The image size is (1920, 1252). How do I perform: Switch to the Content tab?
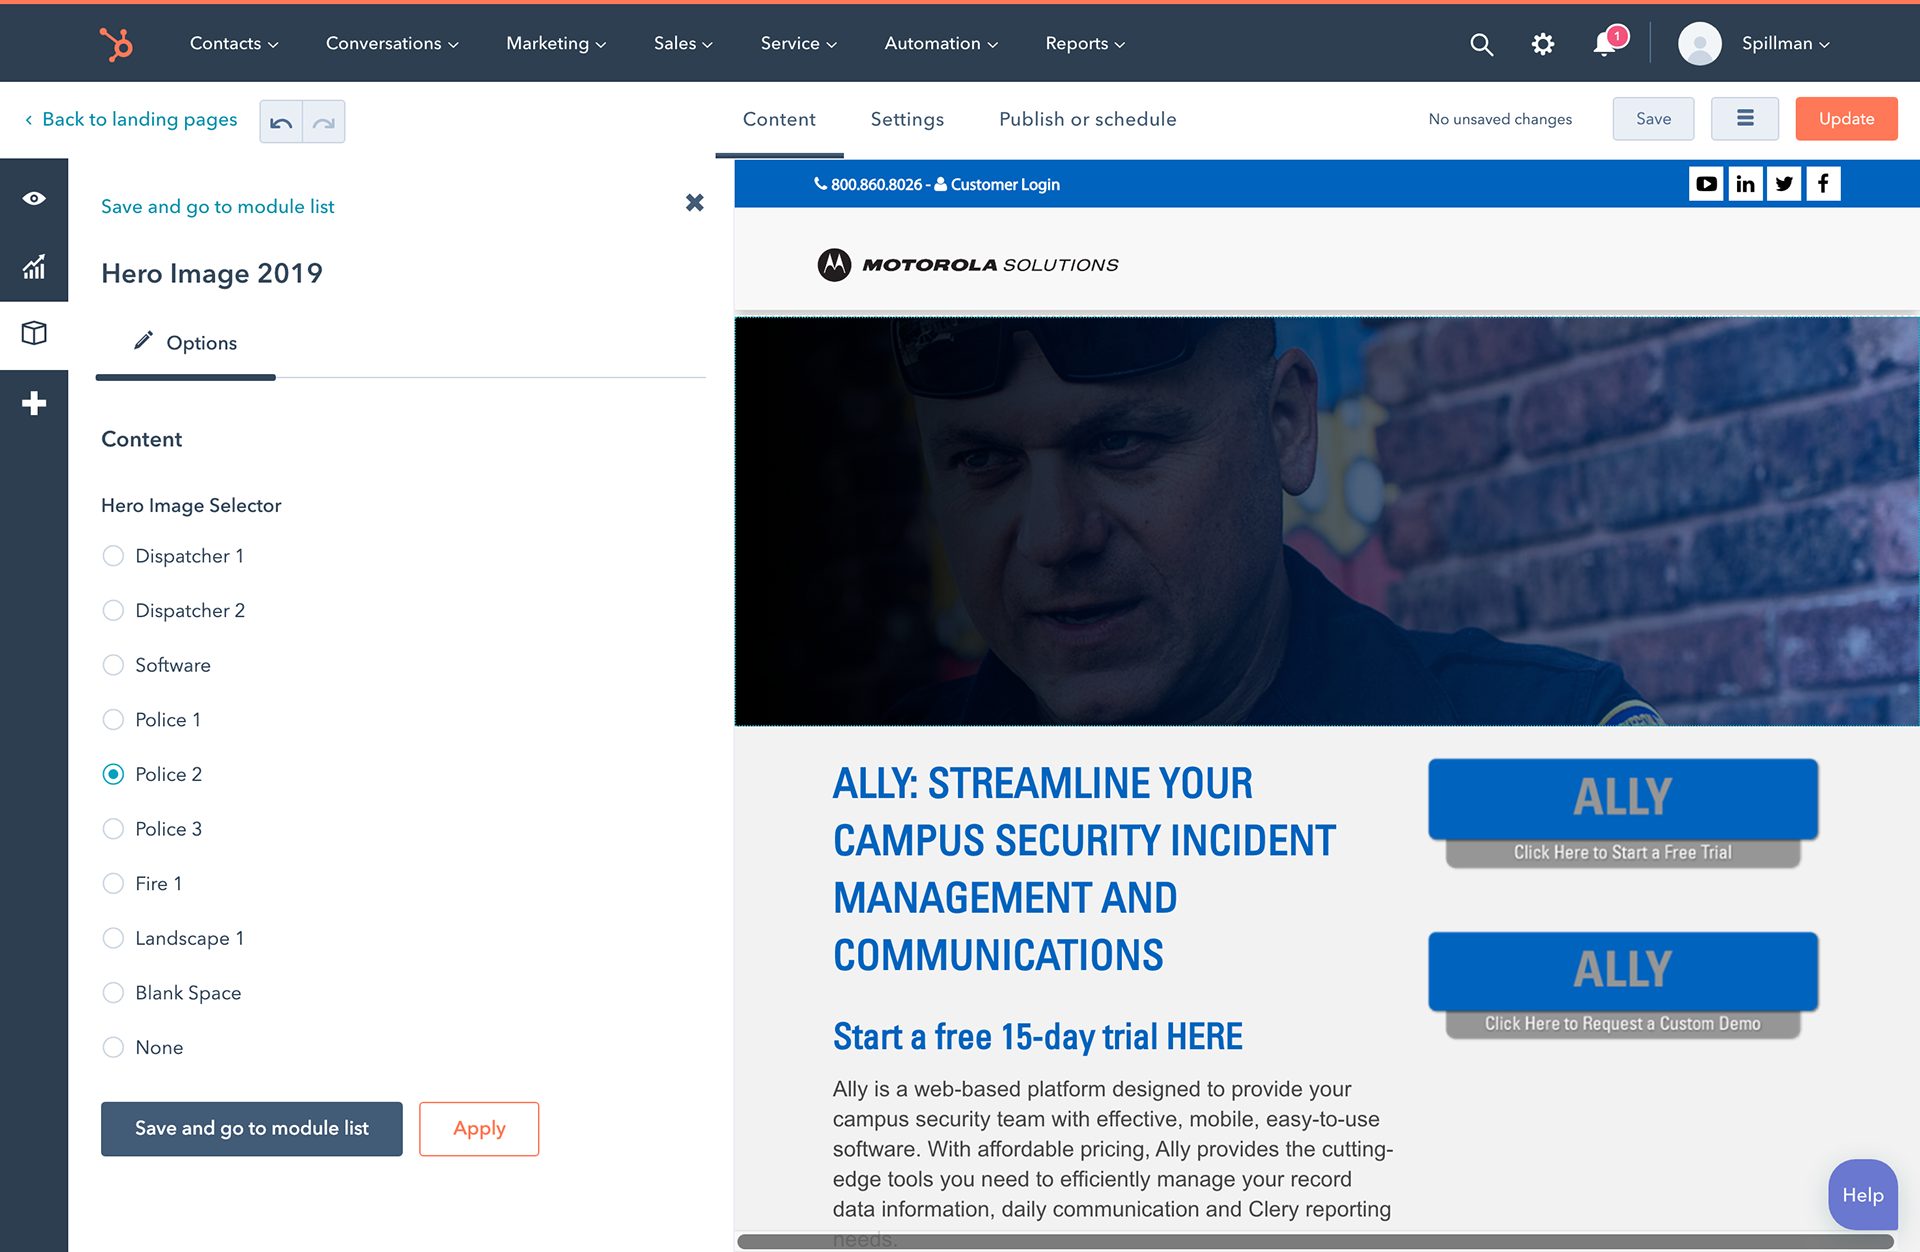779,120
